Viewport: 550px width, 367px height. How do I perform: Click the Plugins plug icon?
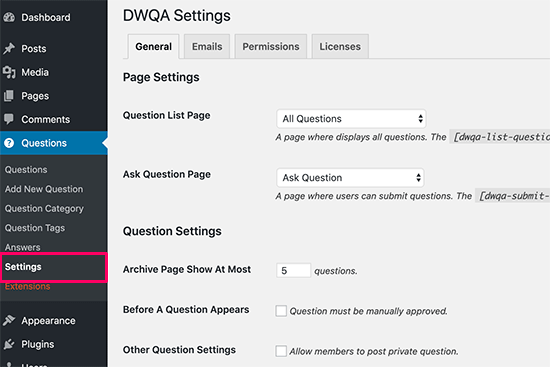coord(9,344)
